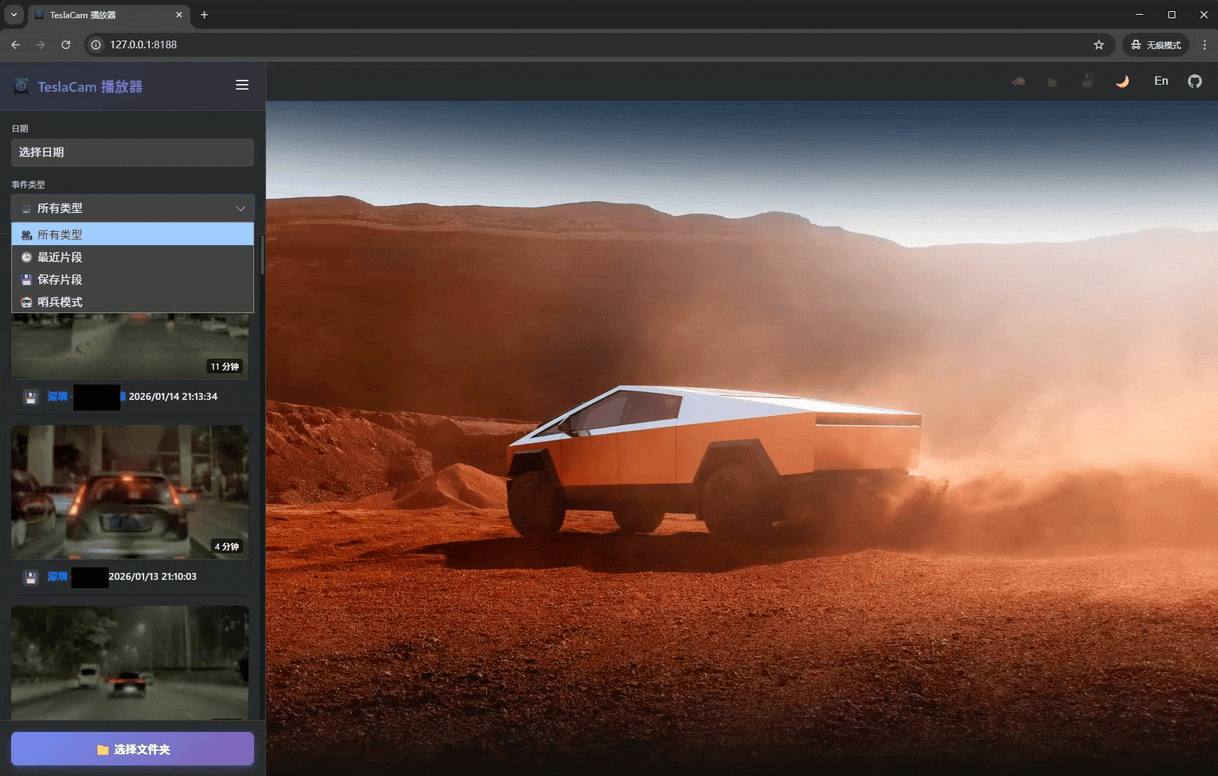
Task: Click the save icon beside the 21:13:34 clip
Action: 31,397
